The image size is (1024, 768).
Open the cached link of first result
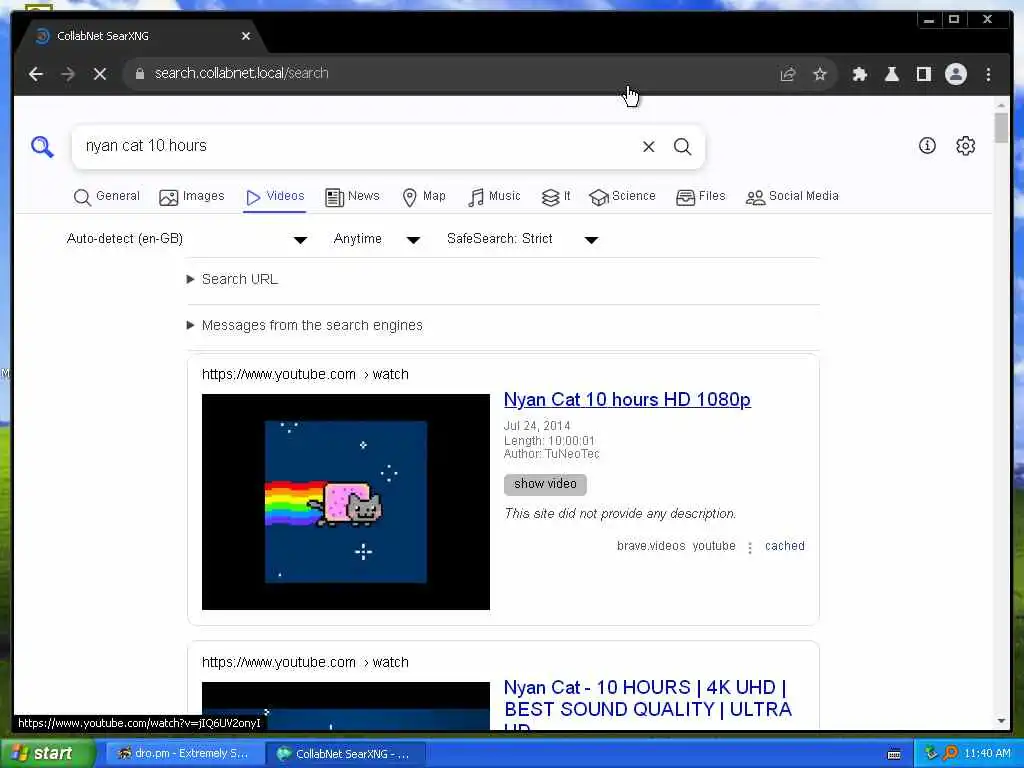(784, 547)
